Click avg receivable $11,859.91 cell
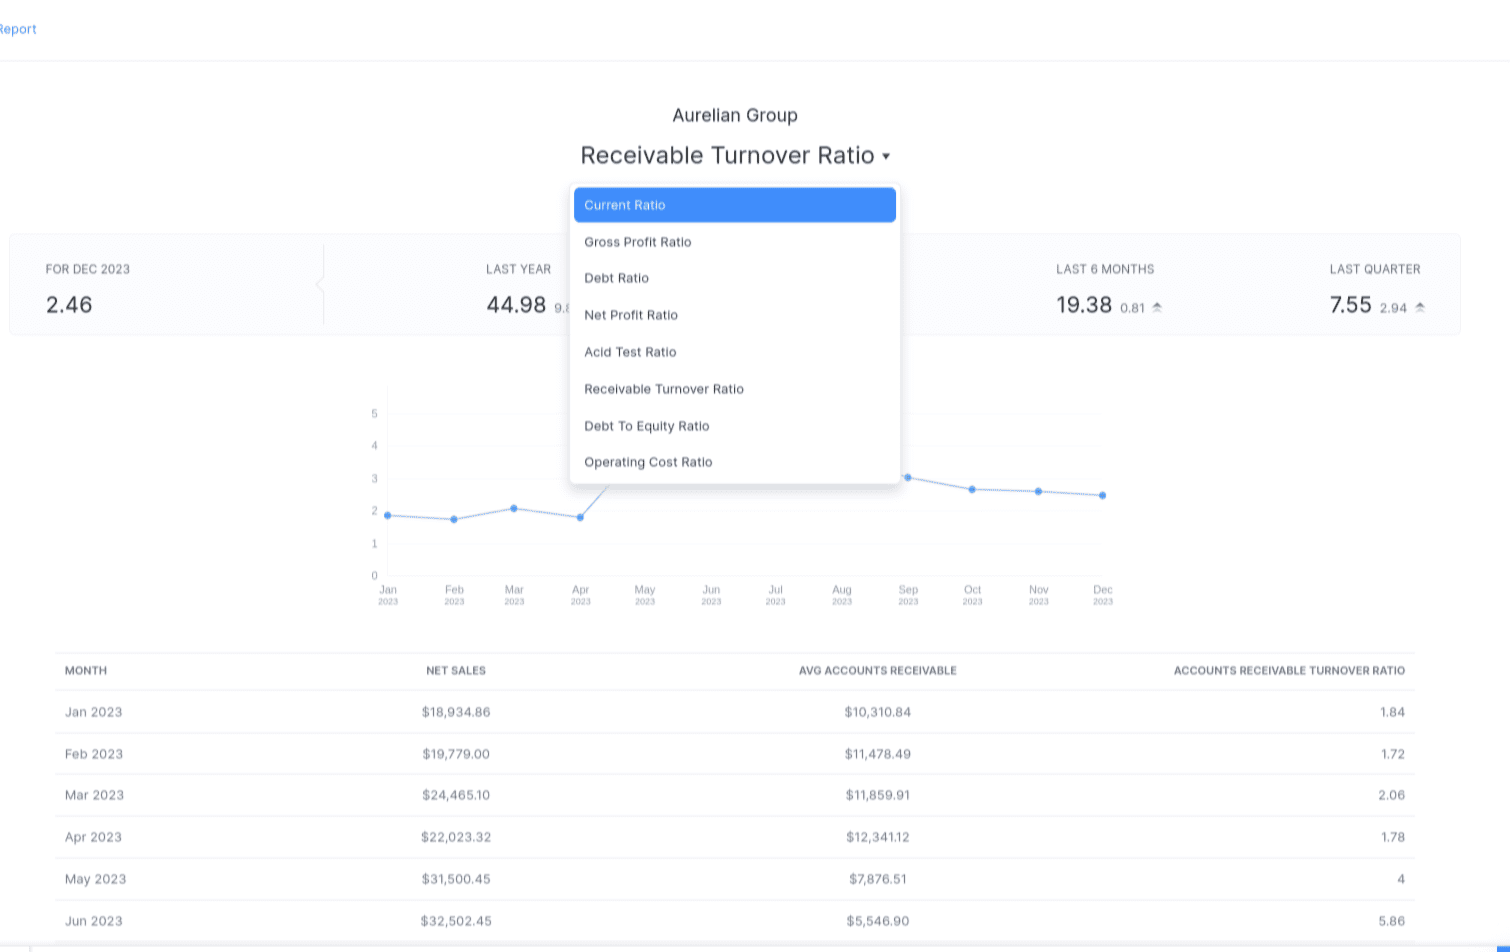Viewport: 1510px width, 952px height. (878, 795)
